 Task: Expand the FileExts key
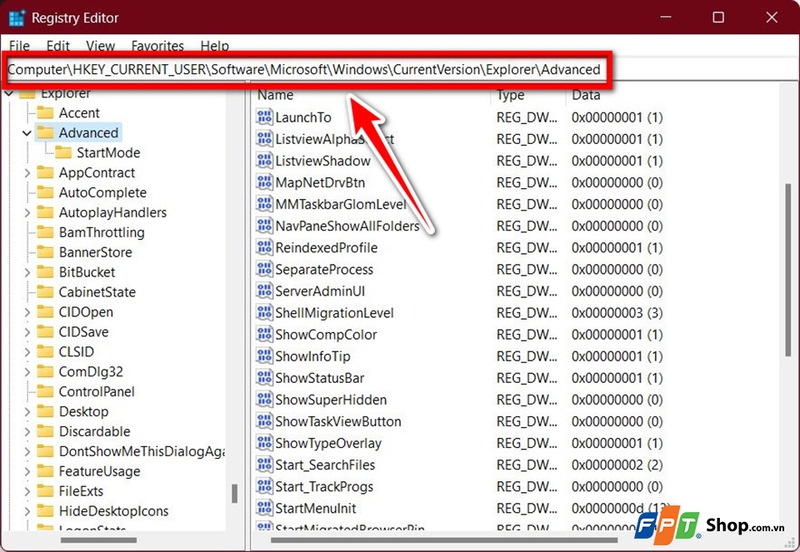point(27,491)
